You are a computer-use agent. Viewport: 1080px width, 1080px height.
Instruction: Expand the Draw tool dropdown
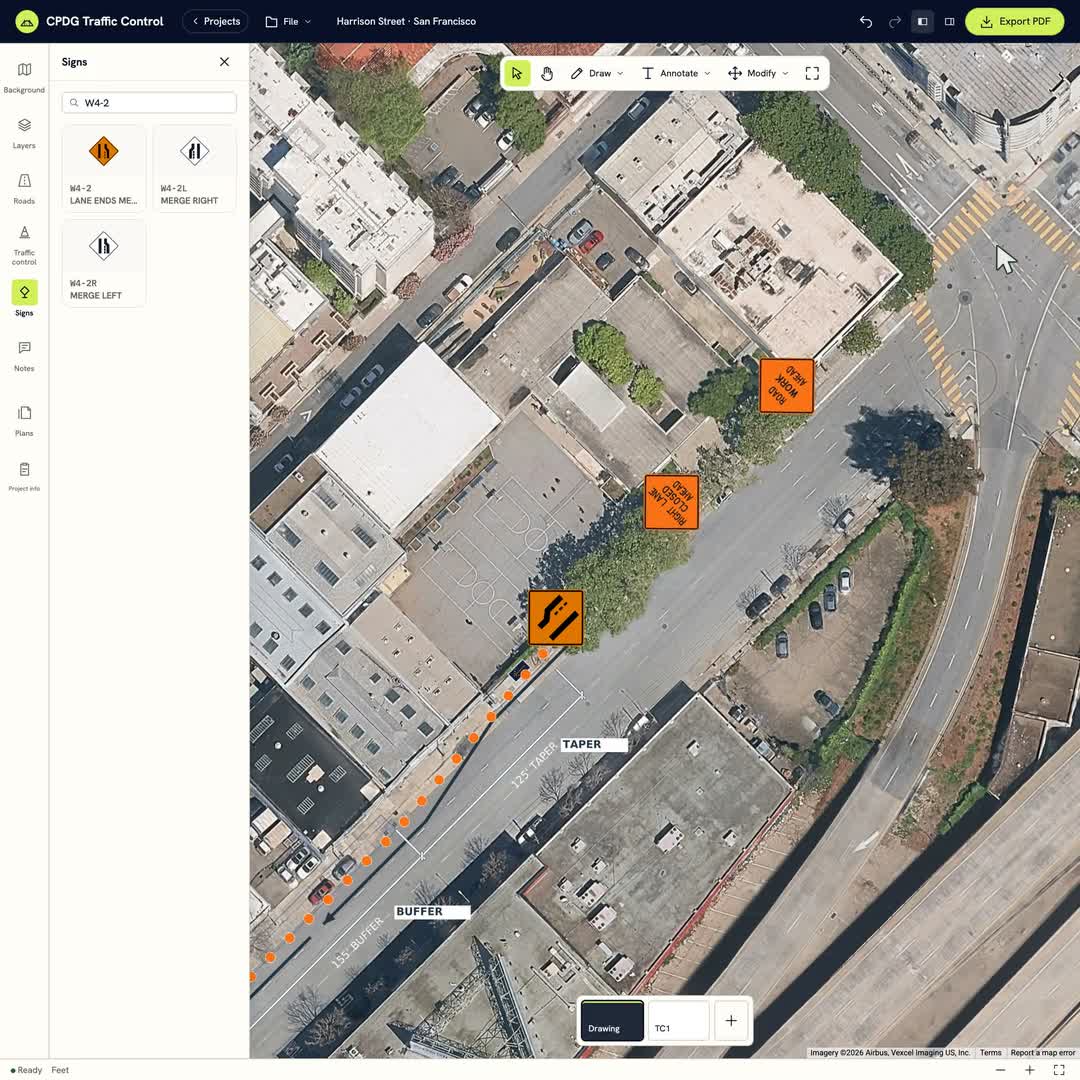[596, 74]
